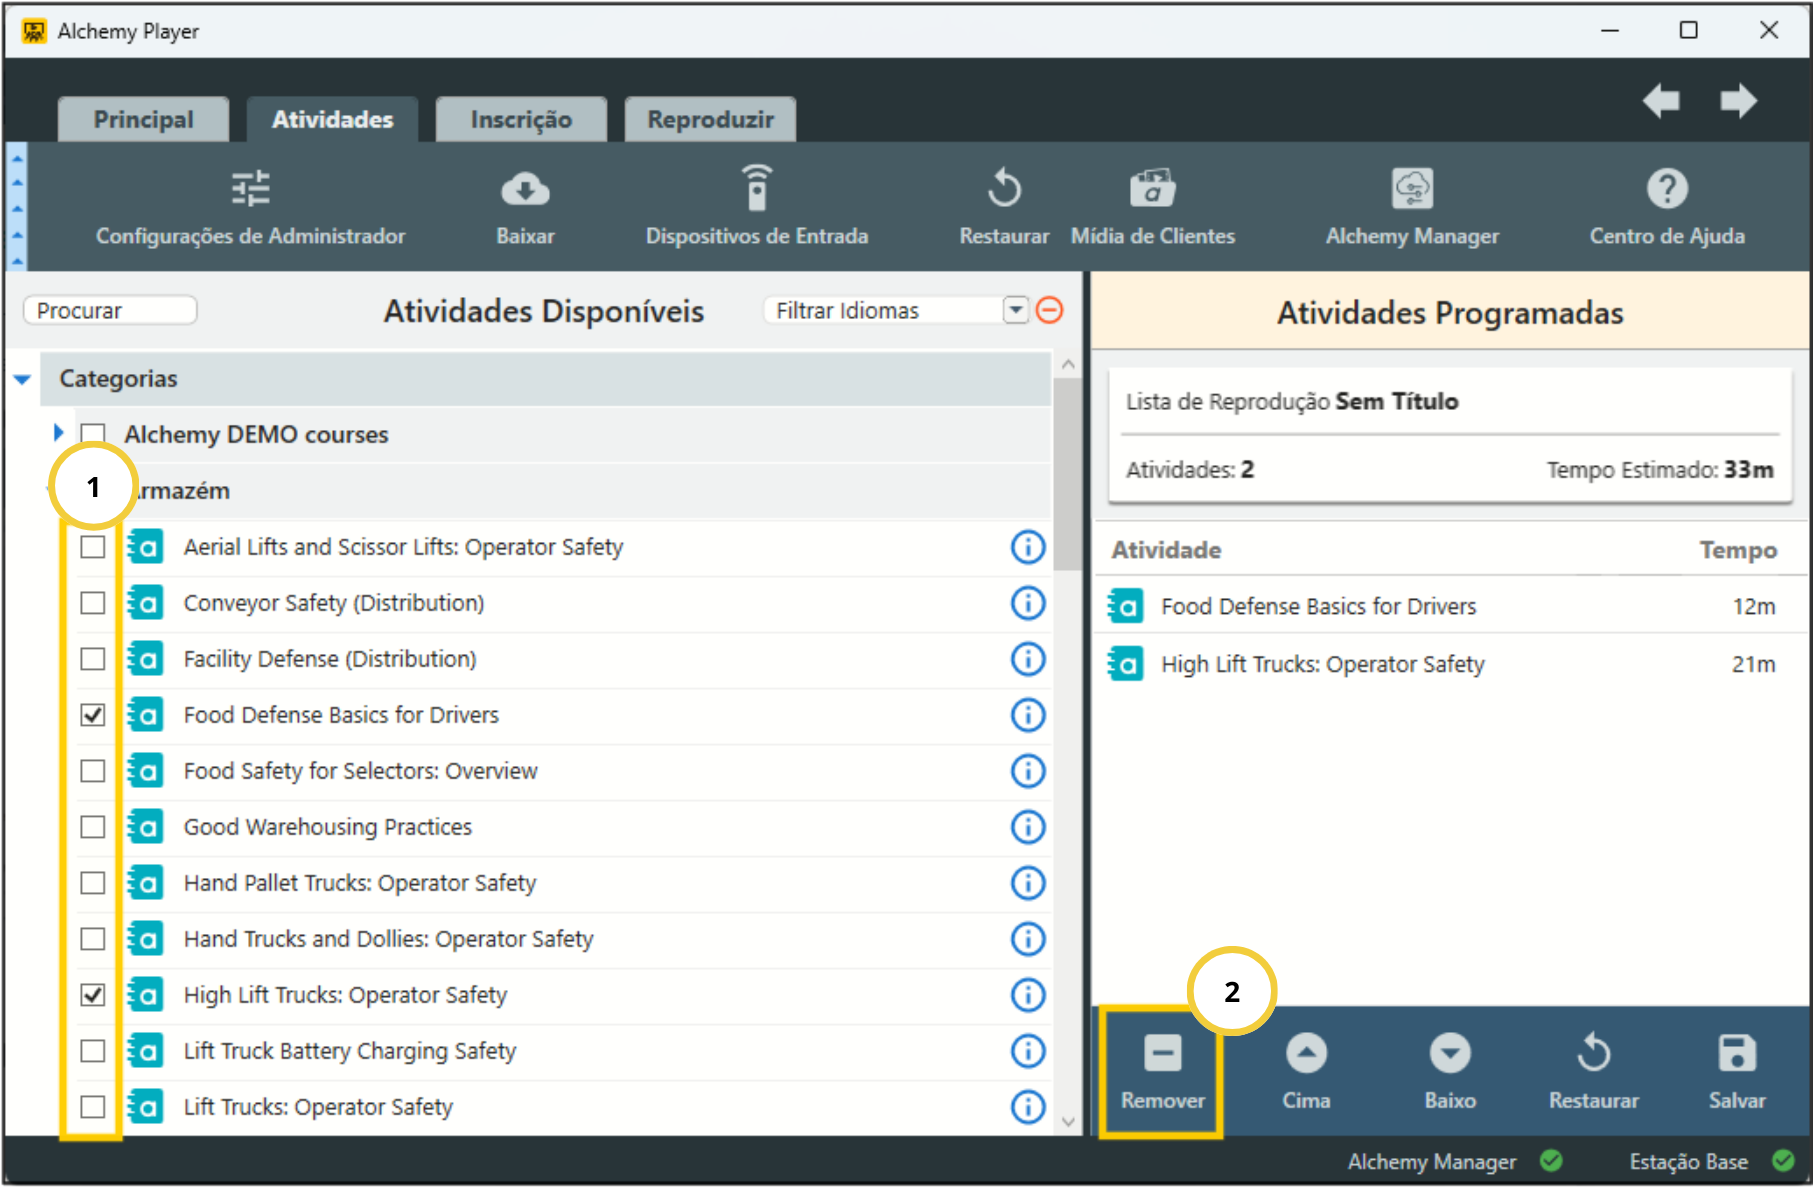1813x1187 pixels.
Task: Click the Remover button
Action: click(x=1162, y=1072)
